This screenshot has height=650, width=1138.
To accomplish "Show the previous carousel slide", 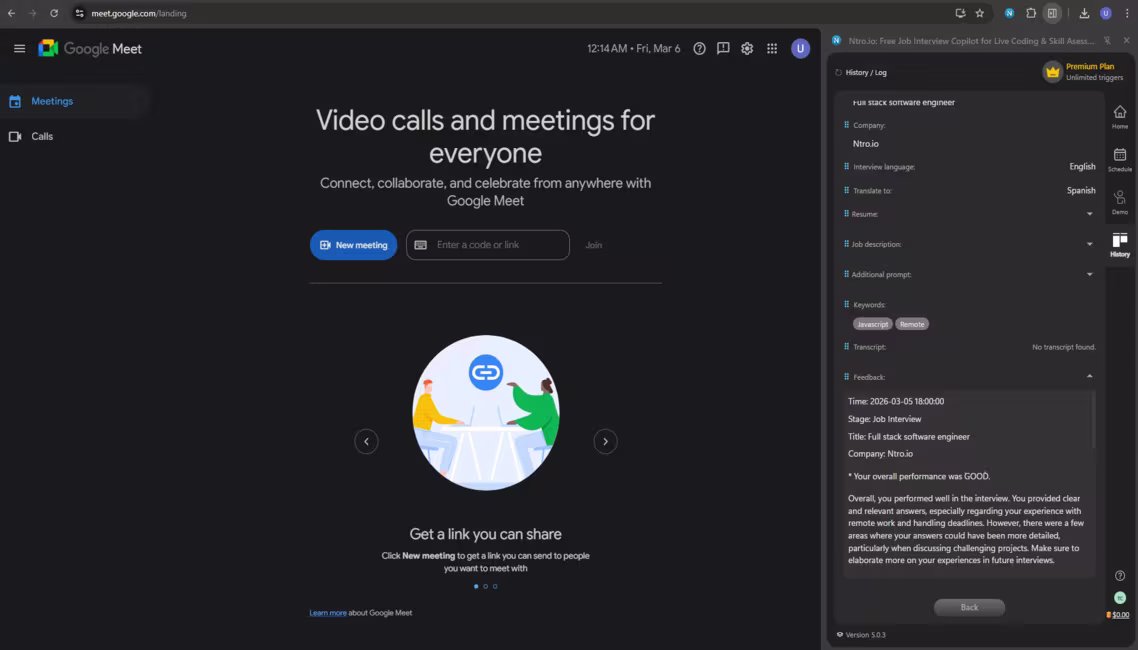I will pyautogui.click(x=367, y=441).
